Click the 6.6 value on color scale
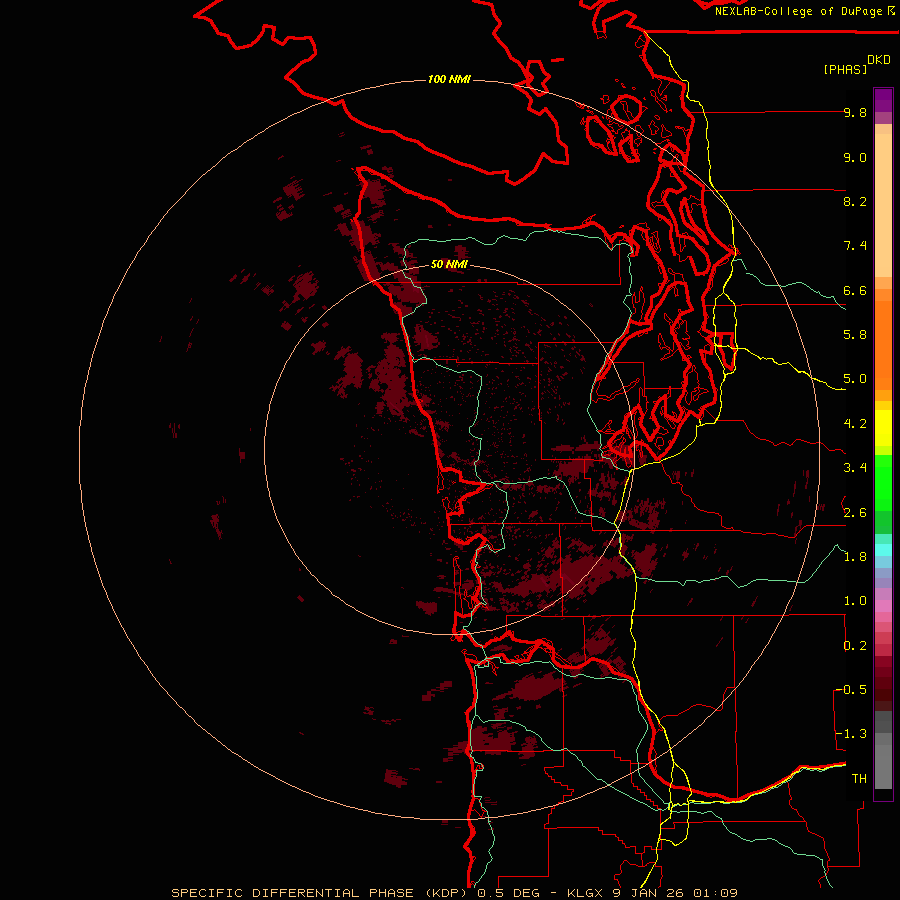Image resolution: width=900 pixels, height=900 pixels. click(x=855, y=290)
